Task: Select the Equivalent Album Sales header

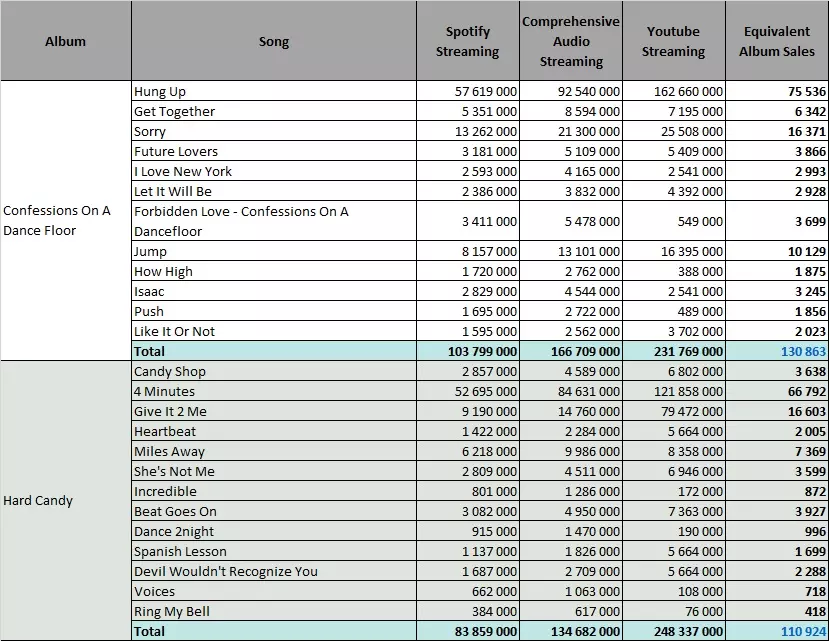Action: (x=777, y=41)
